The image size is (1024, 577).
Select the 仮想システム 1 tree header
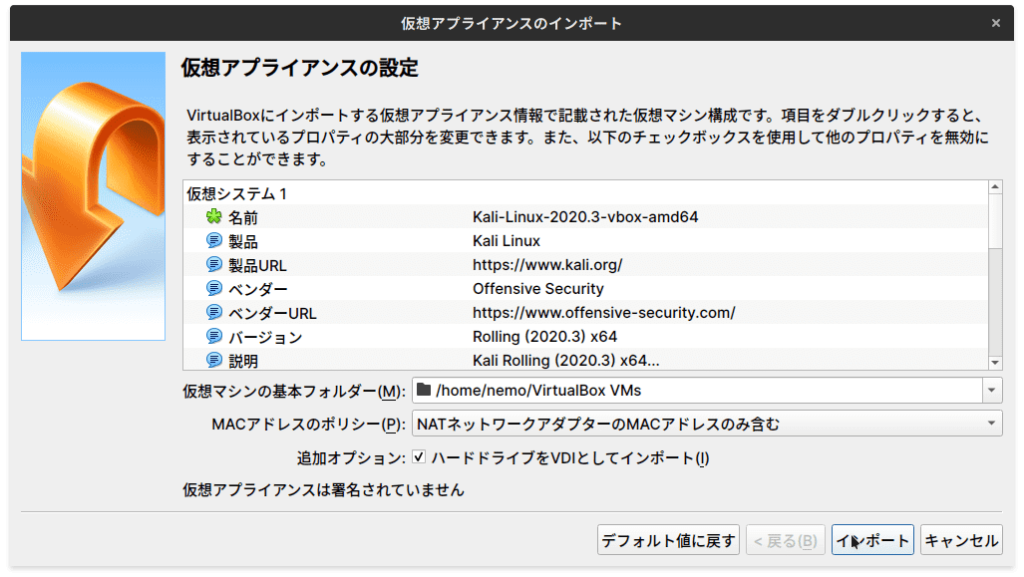pyautogui.click(x=236, y=193)
